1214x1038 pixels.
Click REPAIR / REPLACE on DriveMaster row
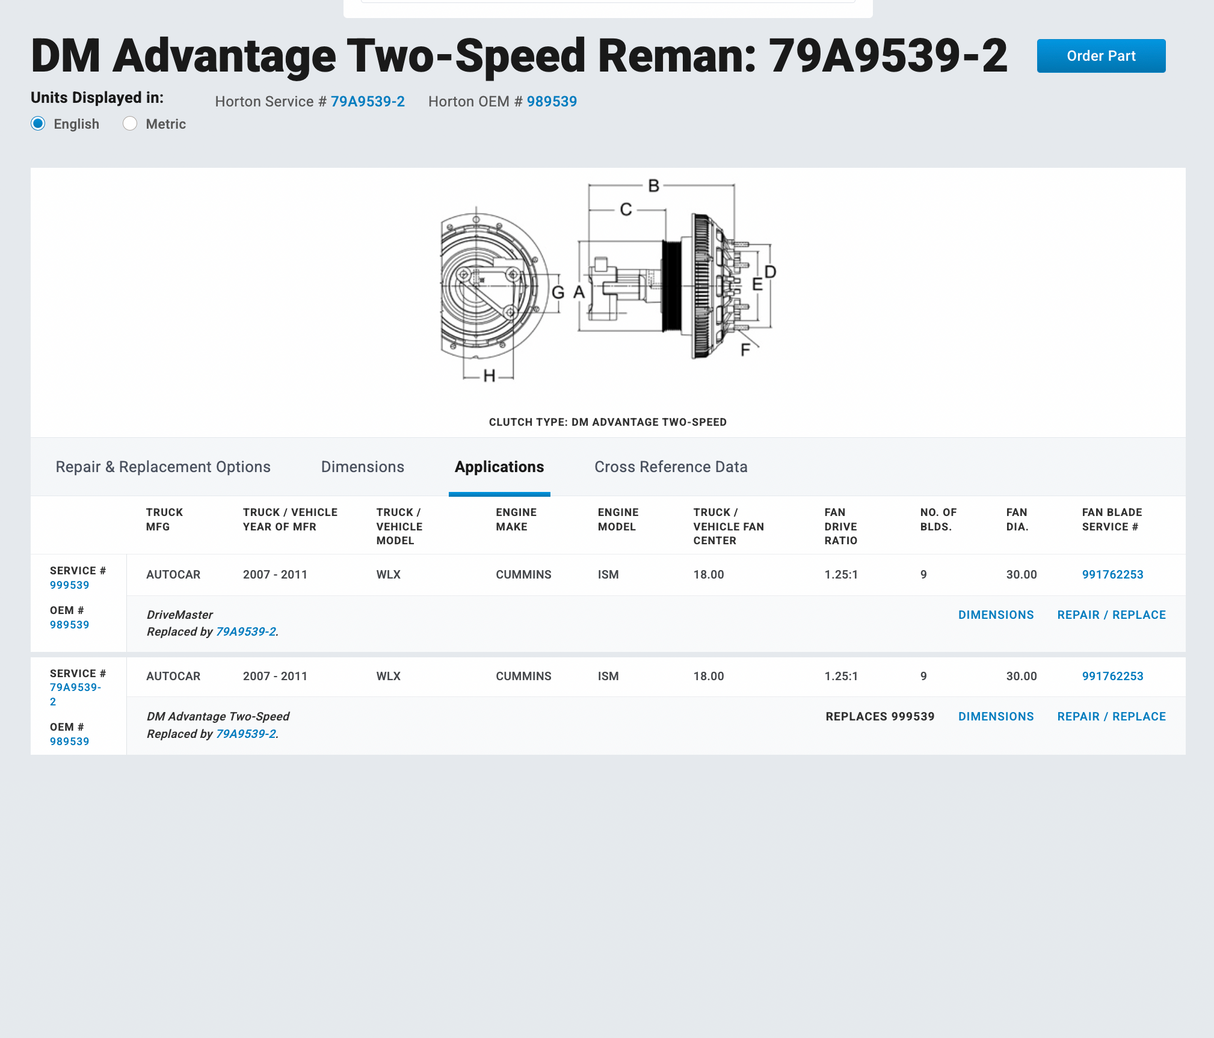(1111, 614)
